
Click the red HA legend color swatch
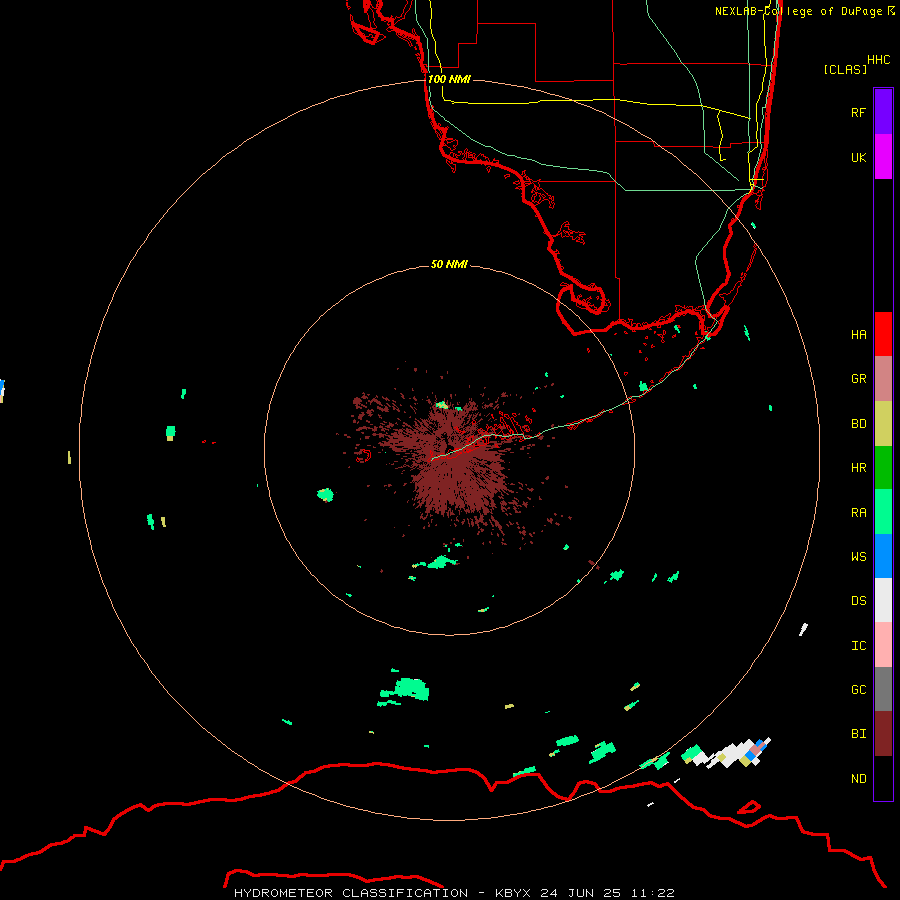(883, 334)
